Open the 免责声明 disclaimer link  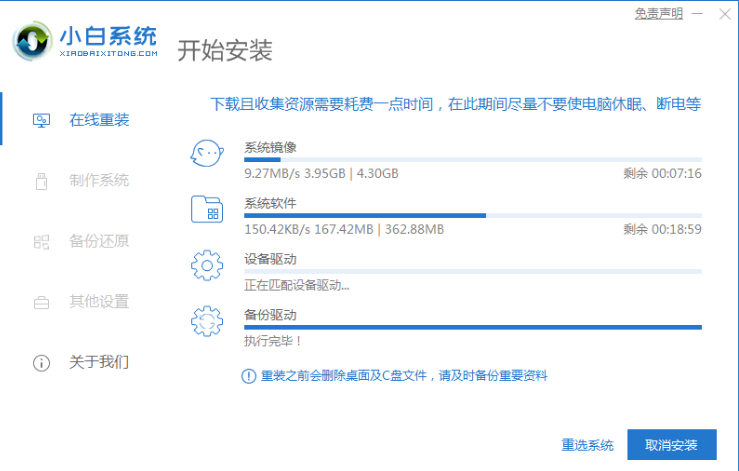point(659,14)
